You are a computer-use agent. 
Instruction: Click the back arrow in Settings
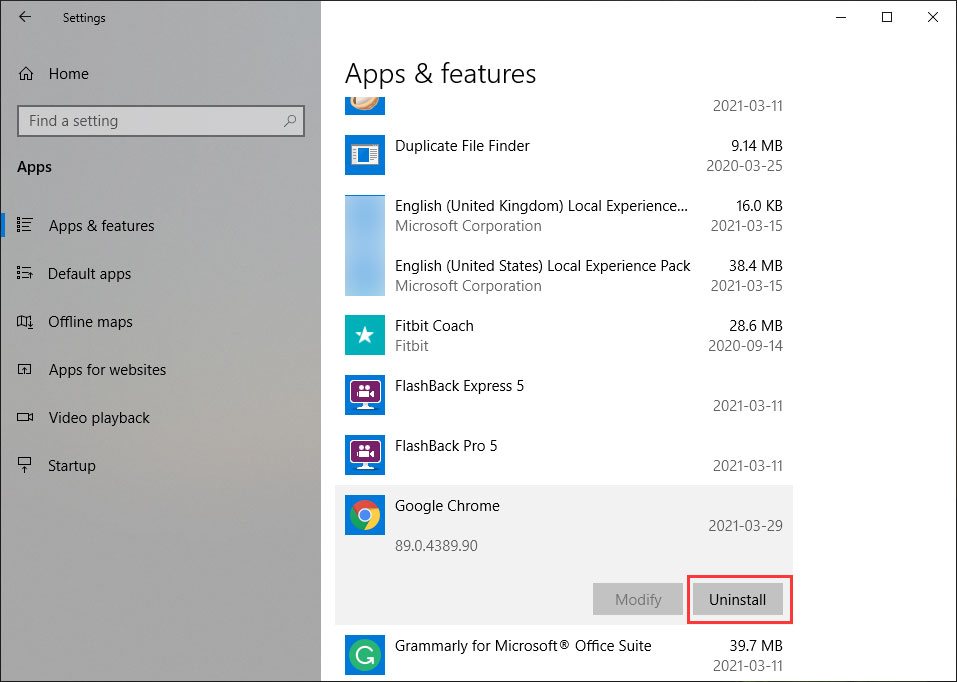click(x=25, y=17)
